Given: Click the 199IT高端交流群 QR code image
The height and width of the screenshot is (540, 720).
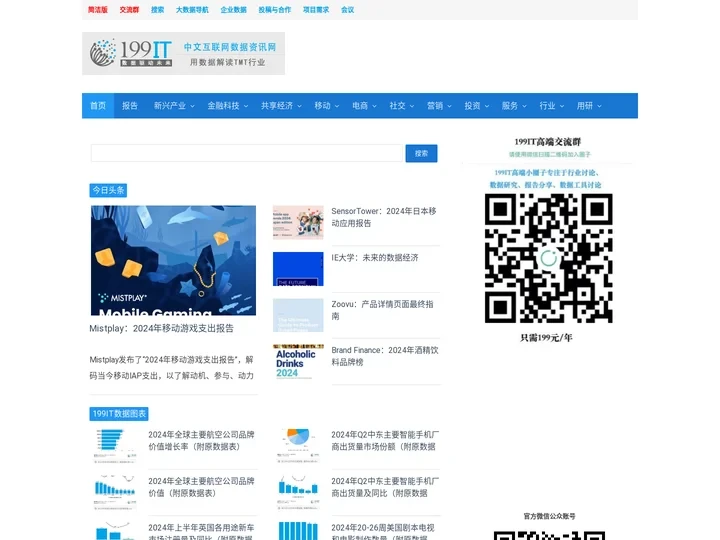Looking at the screenshot, I should pyautogui.click(x=549, y=258).
